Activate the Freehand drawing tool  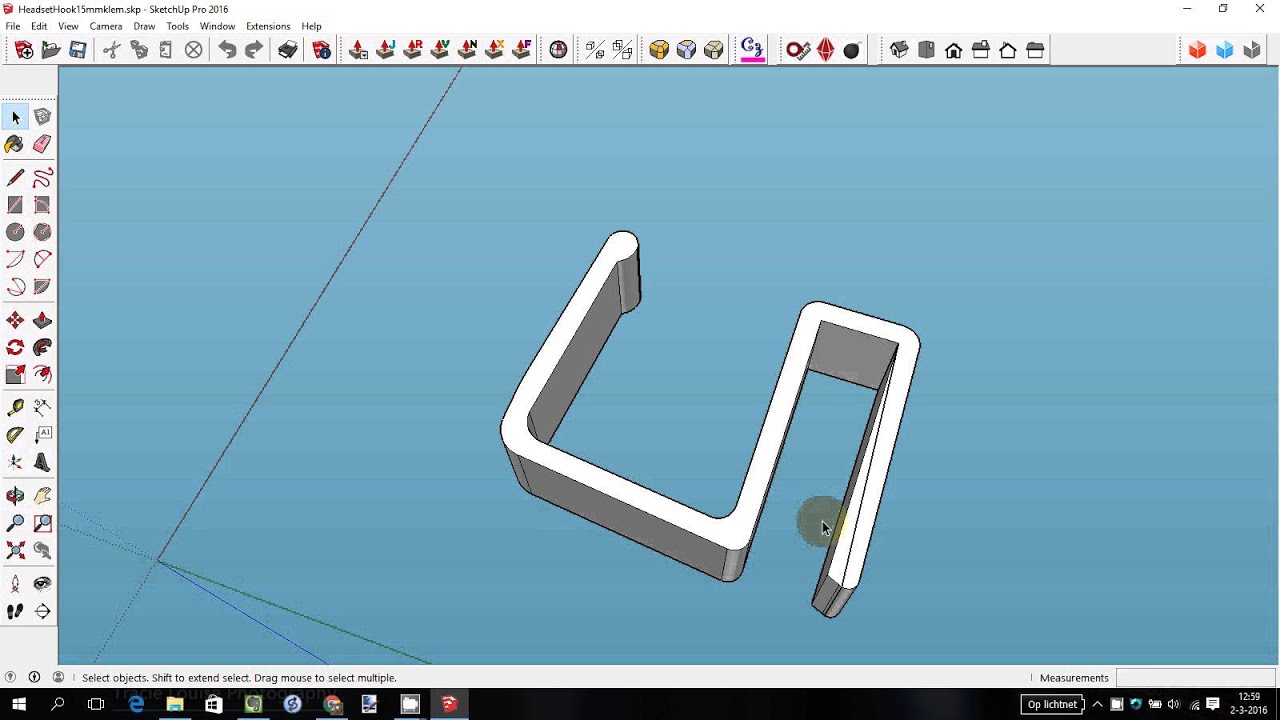pyautogui.click(x=42, y=178)
